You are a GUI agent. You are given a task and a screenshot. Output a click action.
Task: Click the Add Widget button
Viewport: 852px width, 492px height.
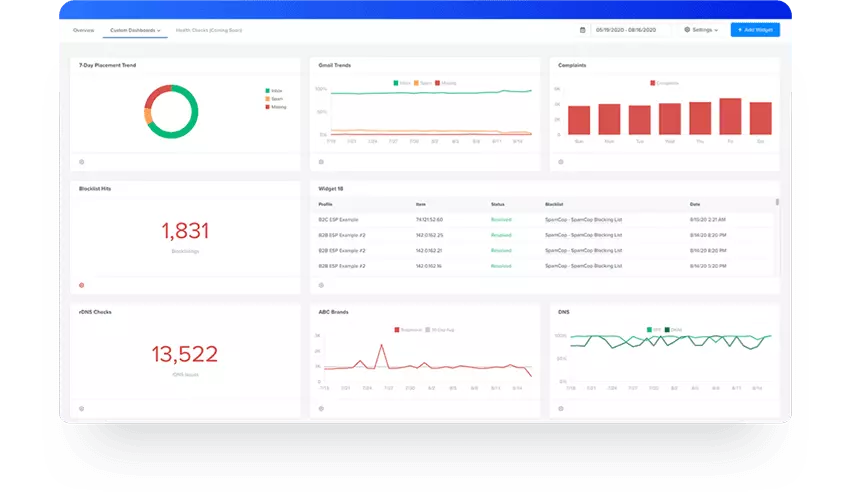pos(755,30)
